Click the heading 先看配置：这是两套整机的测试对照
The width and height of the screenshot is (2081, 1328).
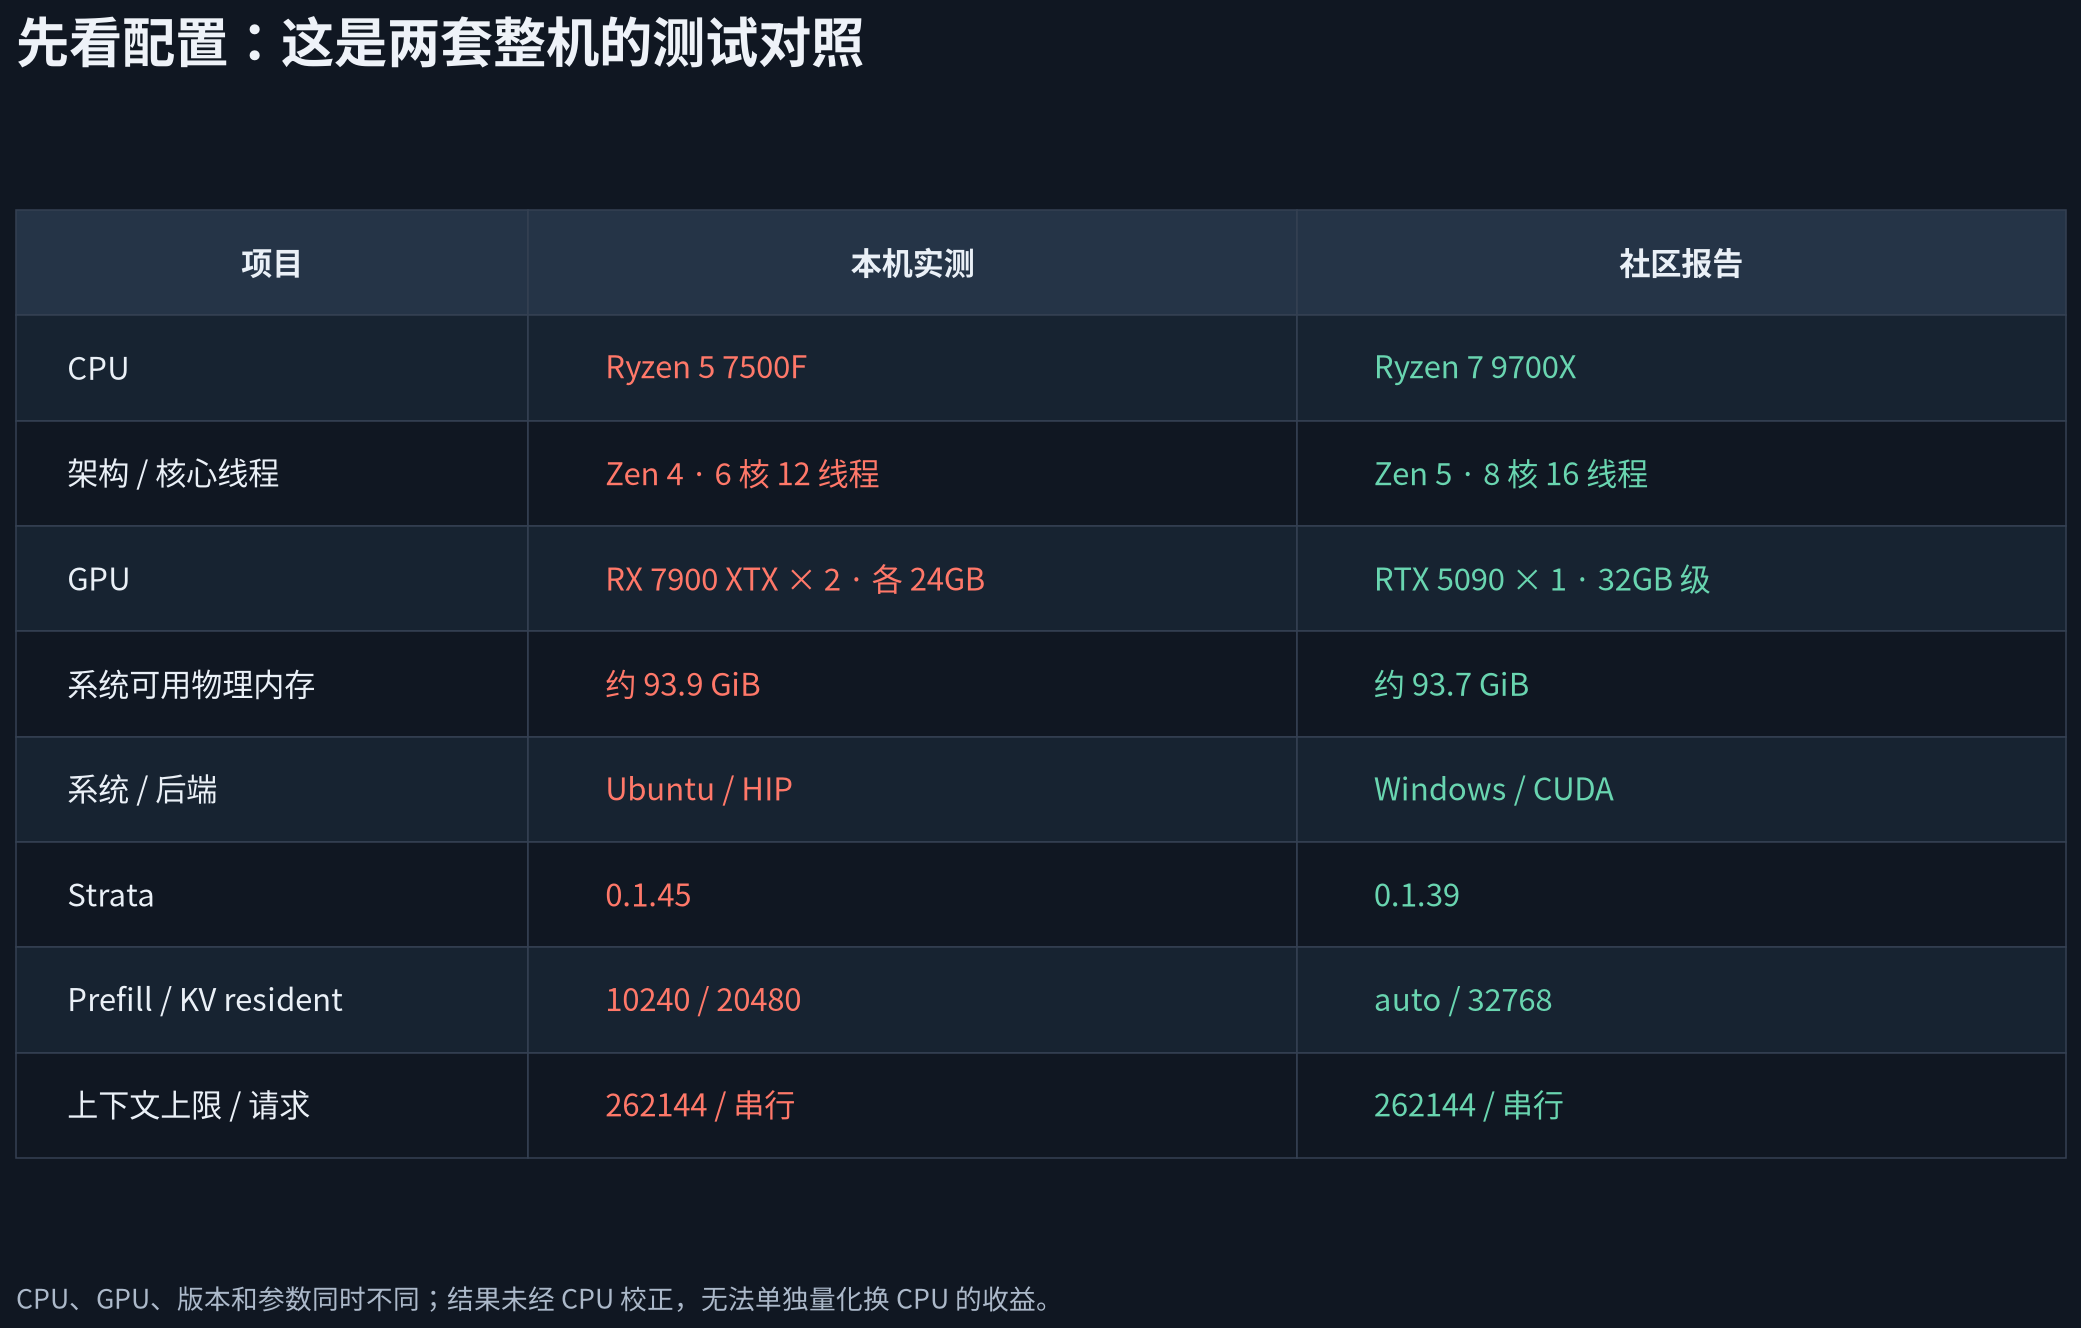(440, 44)
